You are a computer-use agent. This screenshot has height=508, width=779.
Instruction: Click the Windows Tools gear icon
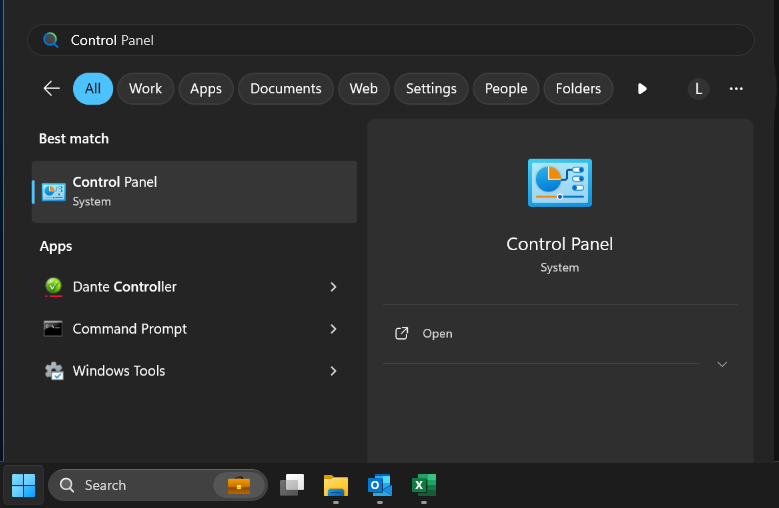pyautogui.click(x=54, y=371)
